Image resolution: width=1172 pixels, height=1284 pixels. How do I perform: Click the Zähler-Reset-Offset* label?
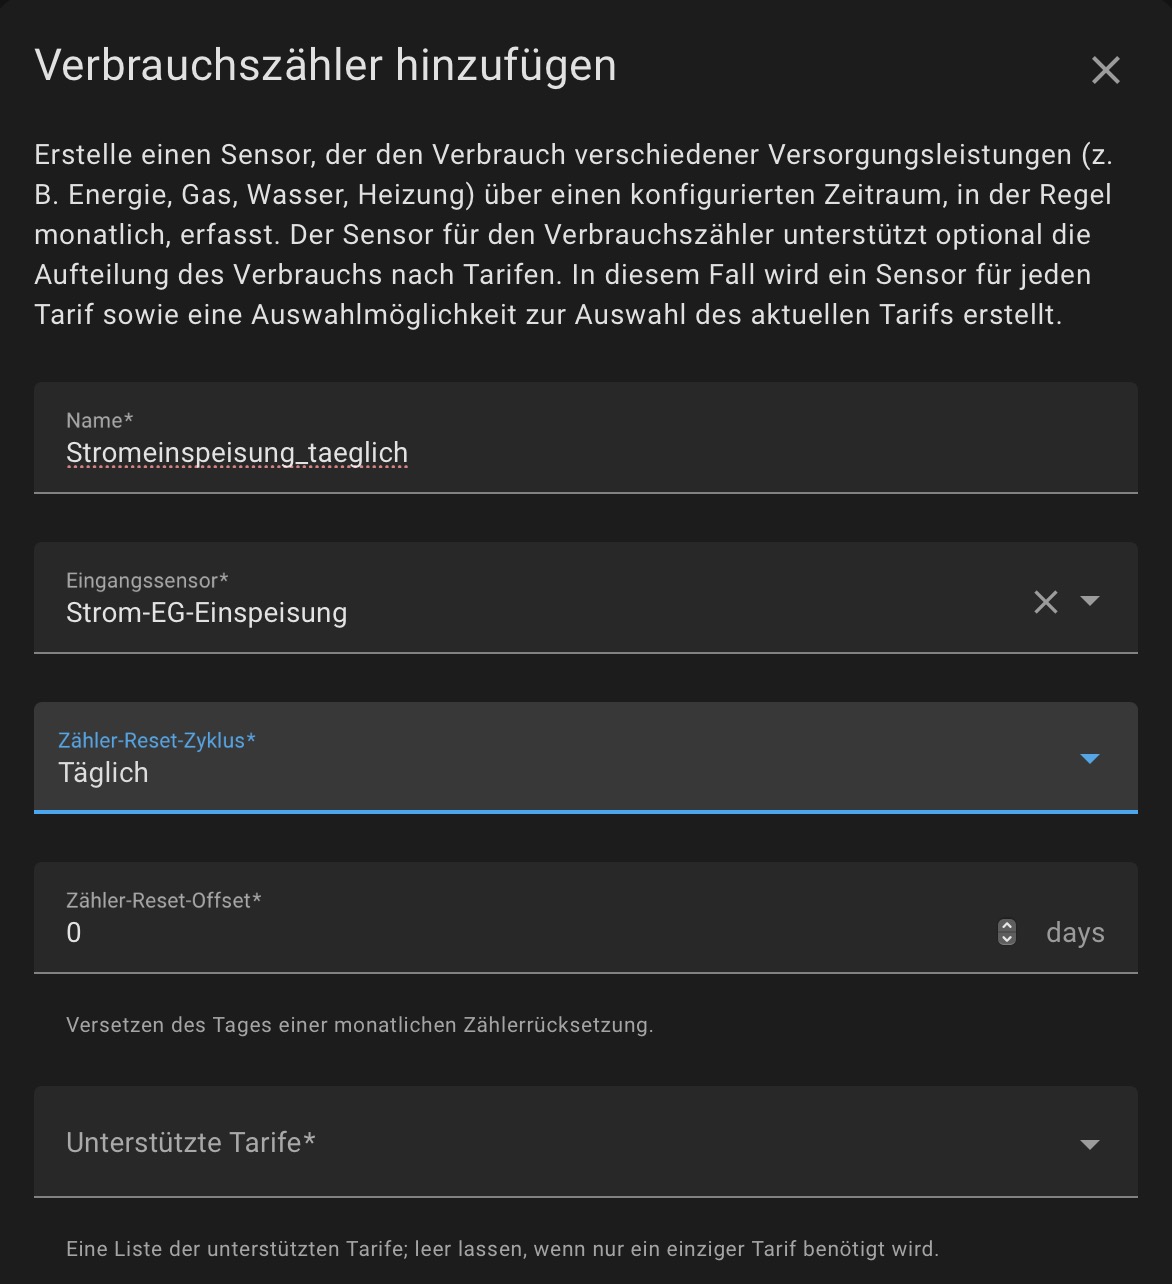[x=164, y=900]
